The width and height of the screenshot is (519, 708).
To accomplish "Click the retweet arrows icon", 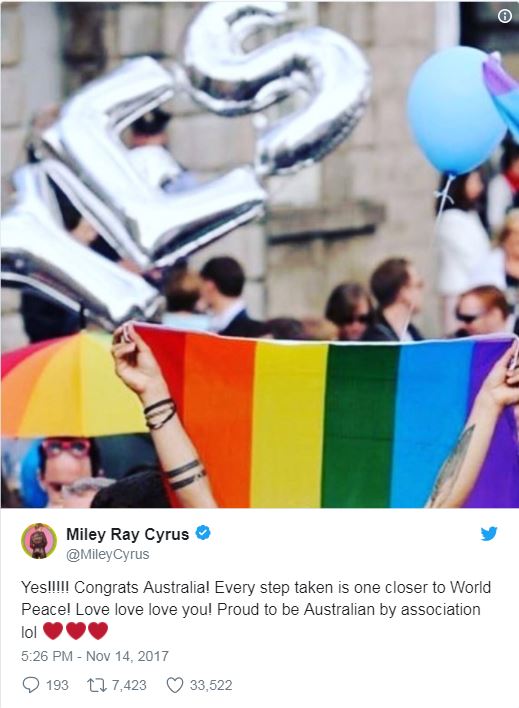I will tap(97, 685).
